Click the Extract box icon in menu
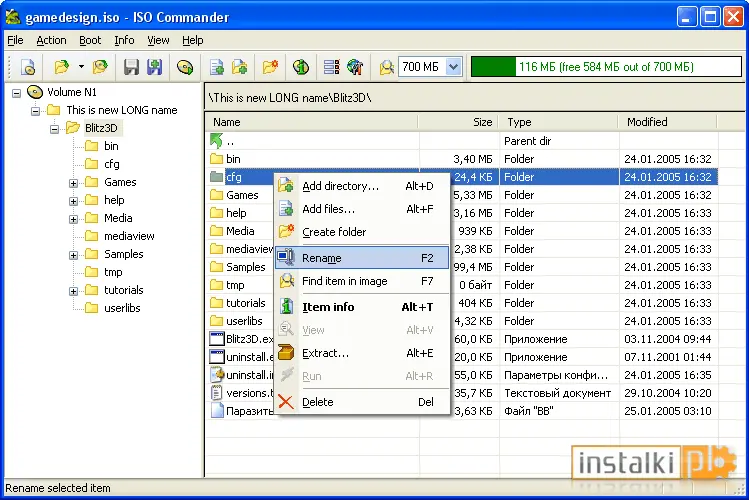Screen dimensions: 749x500 point(286,353)
